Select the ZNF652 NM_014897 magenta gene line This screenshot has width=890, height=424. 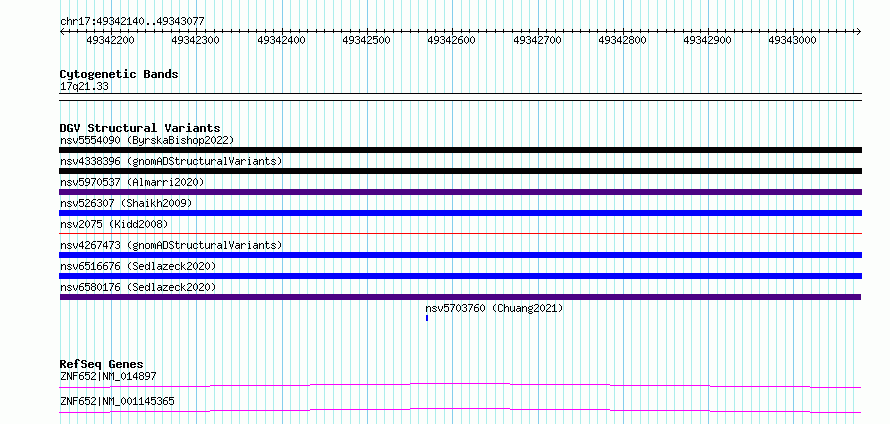[460, 385]
